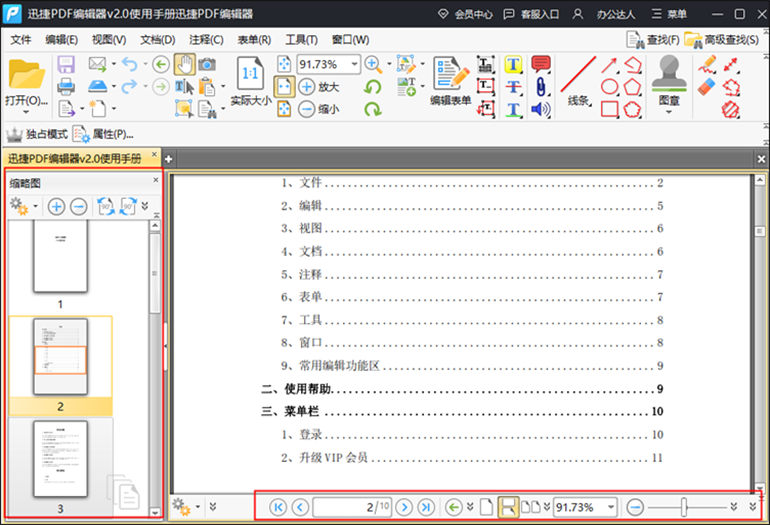
Task: Select the Rectangle shape tool
Action: click(609, 109)
